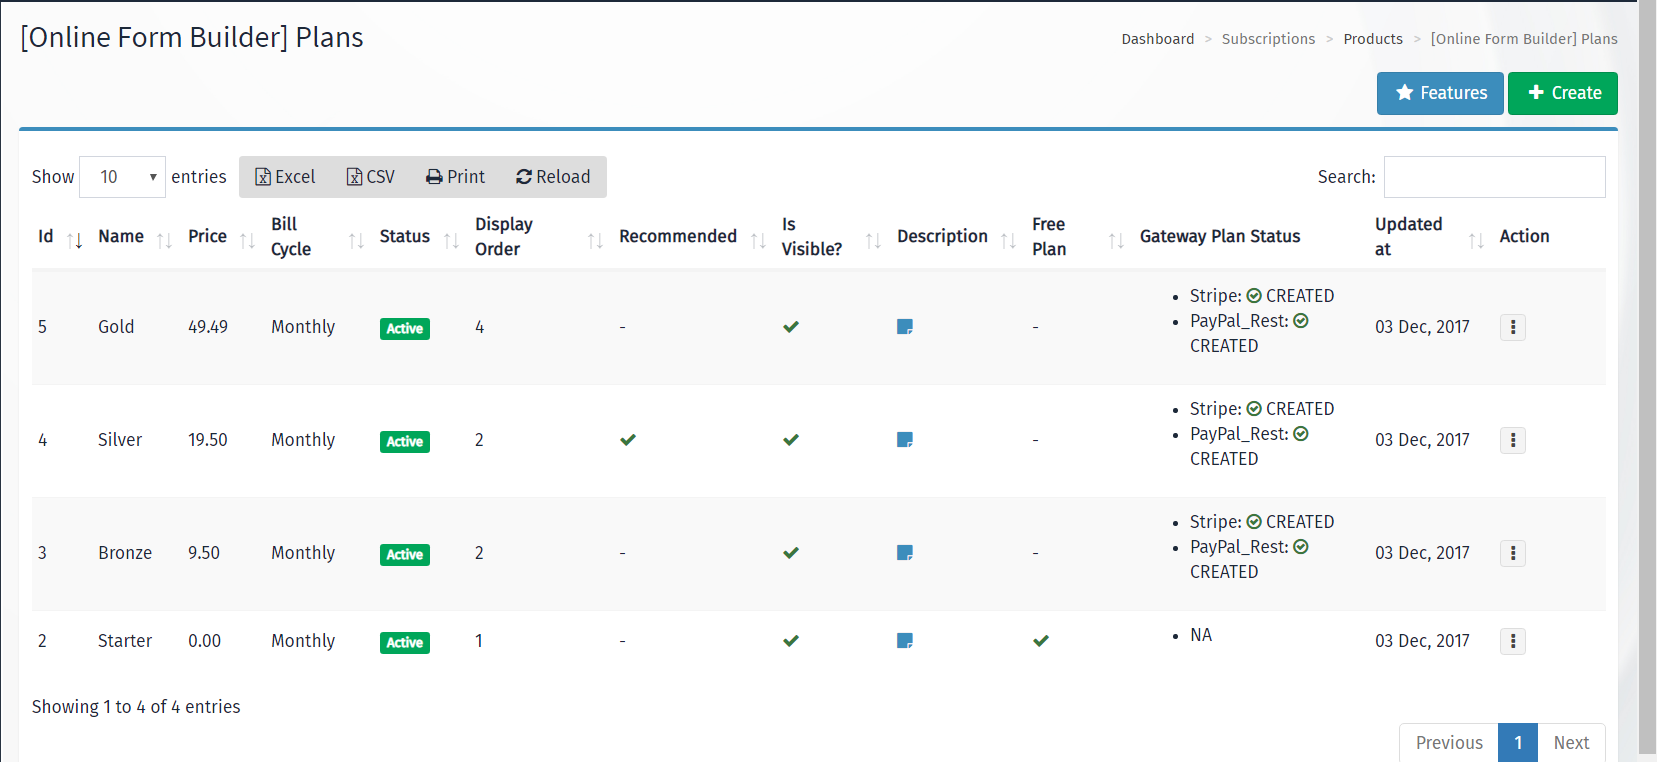Open the Features button

click(x=1440, y=93)
